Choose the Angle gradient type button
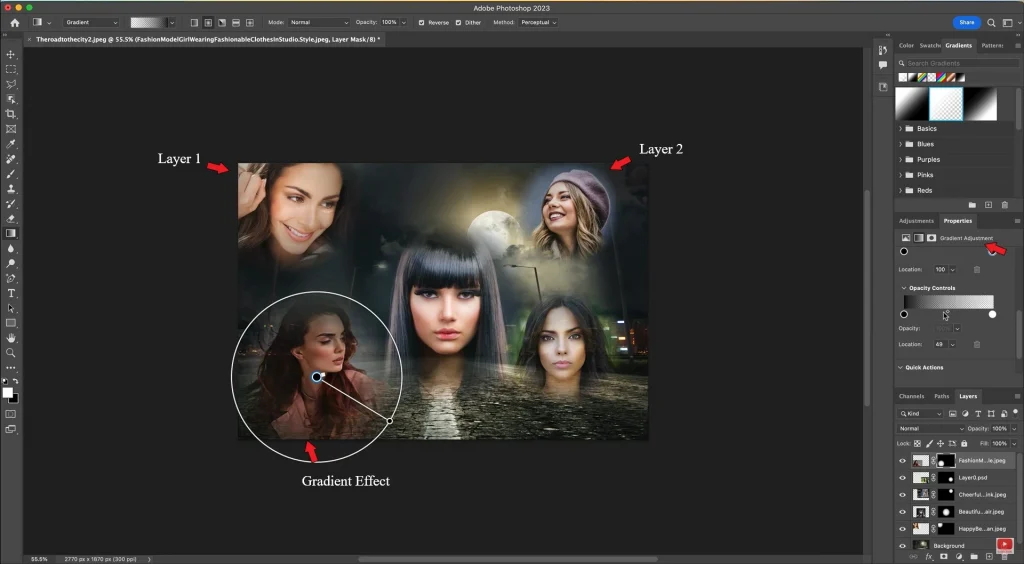Screen dimensions: 1024x564 click(222, 22)
